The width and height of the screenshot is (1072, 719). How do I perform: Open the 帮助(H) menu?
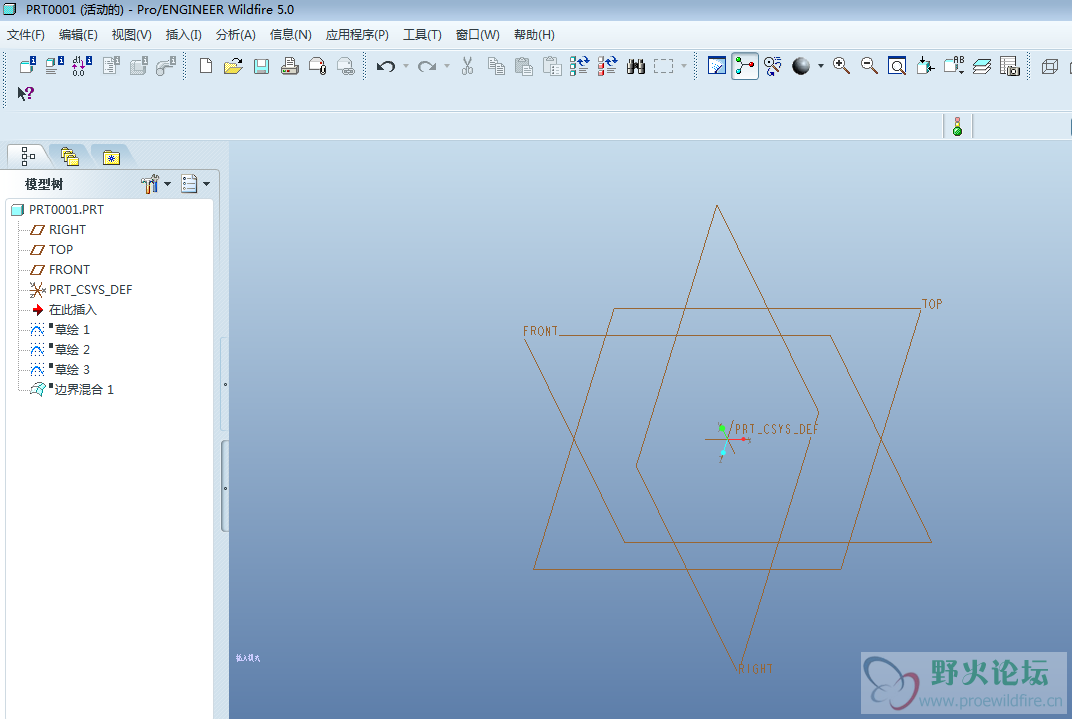[534, 35]
